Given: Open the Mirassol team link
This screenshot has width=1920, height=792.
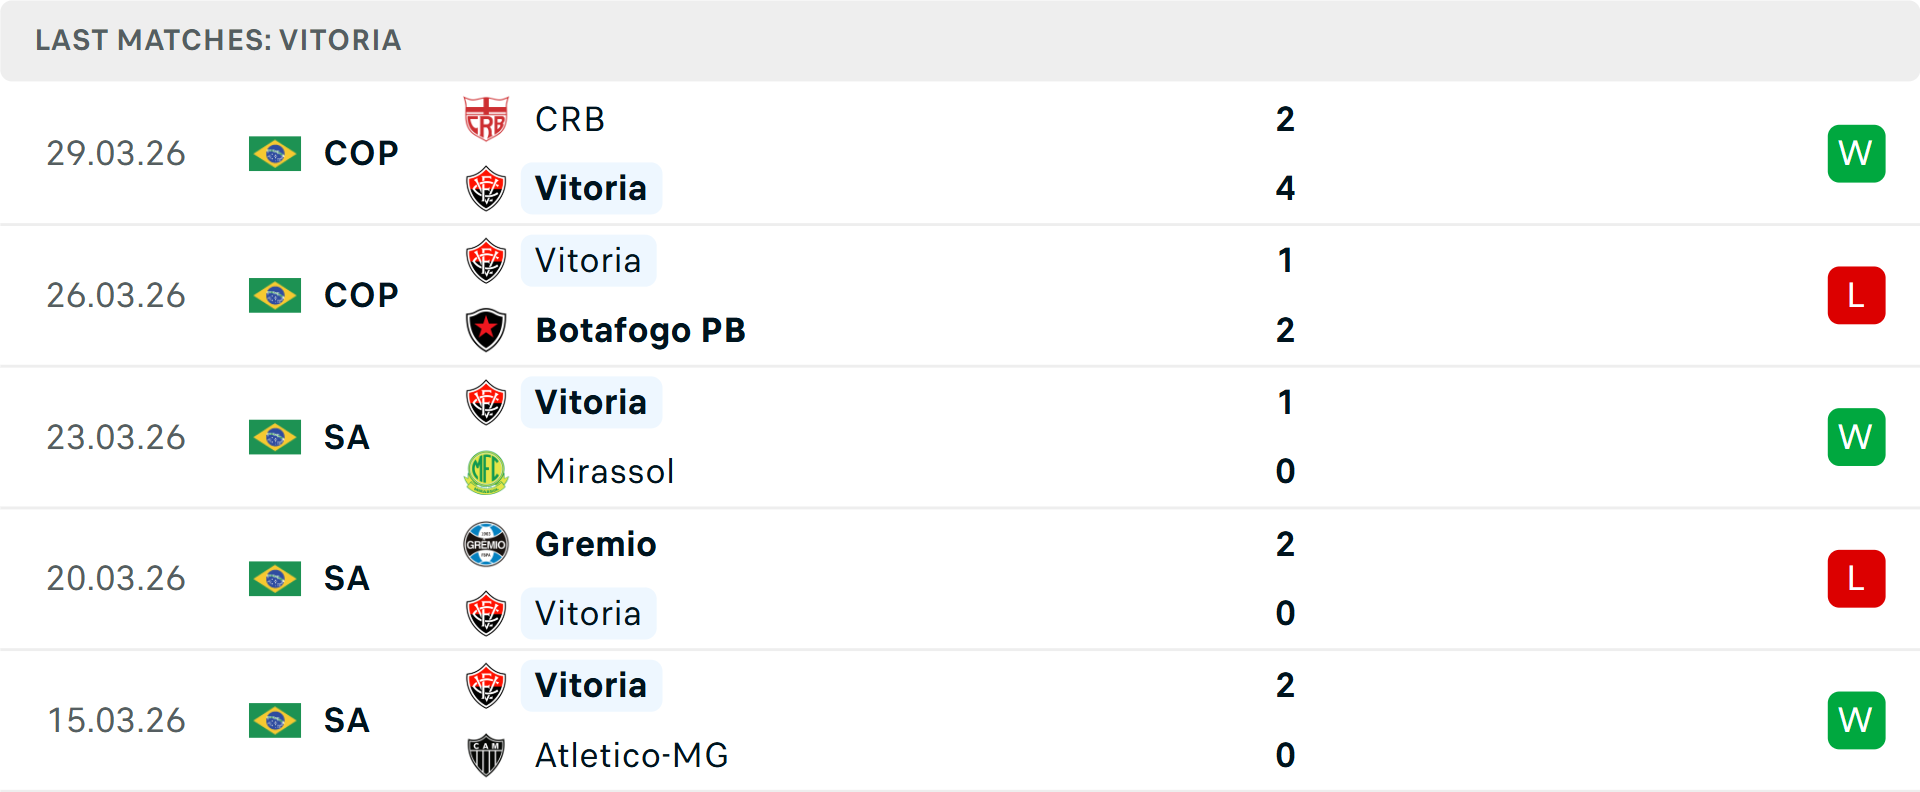Looking at the screenshot, I should click(x=605, y=472).
